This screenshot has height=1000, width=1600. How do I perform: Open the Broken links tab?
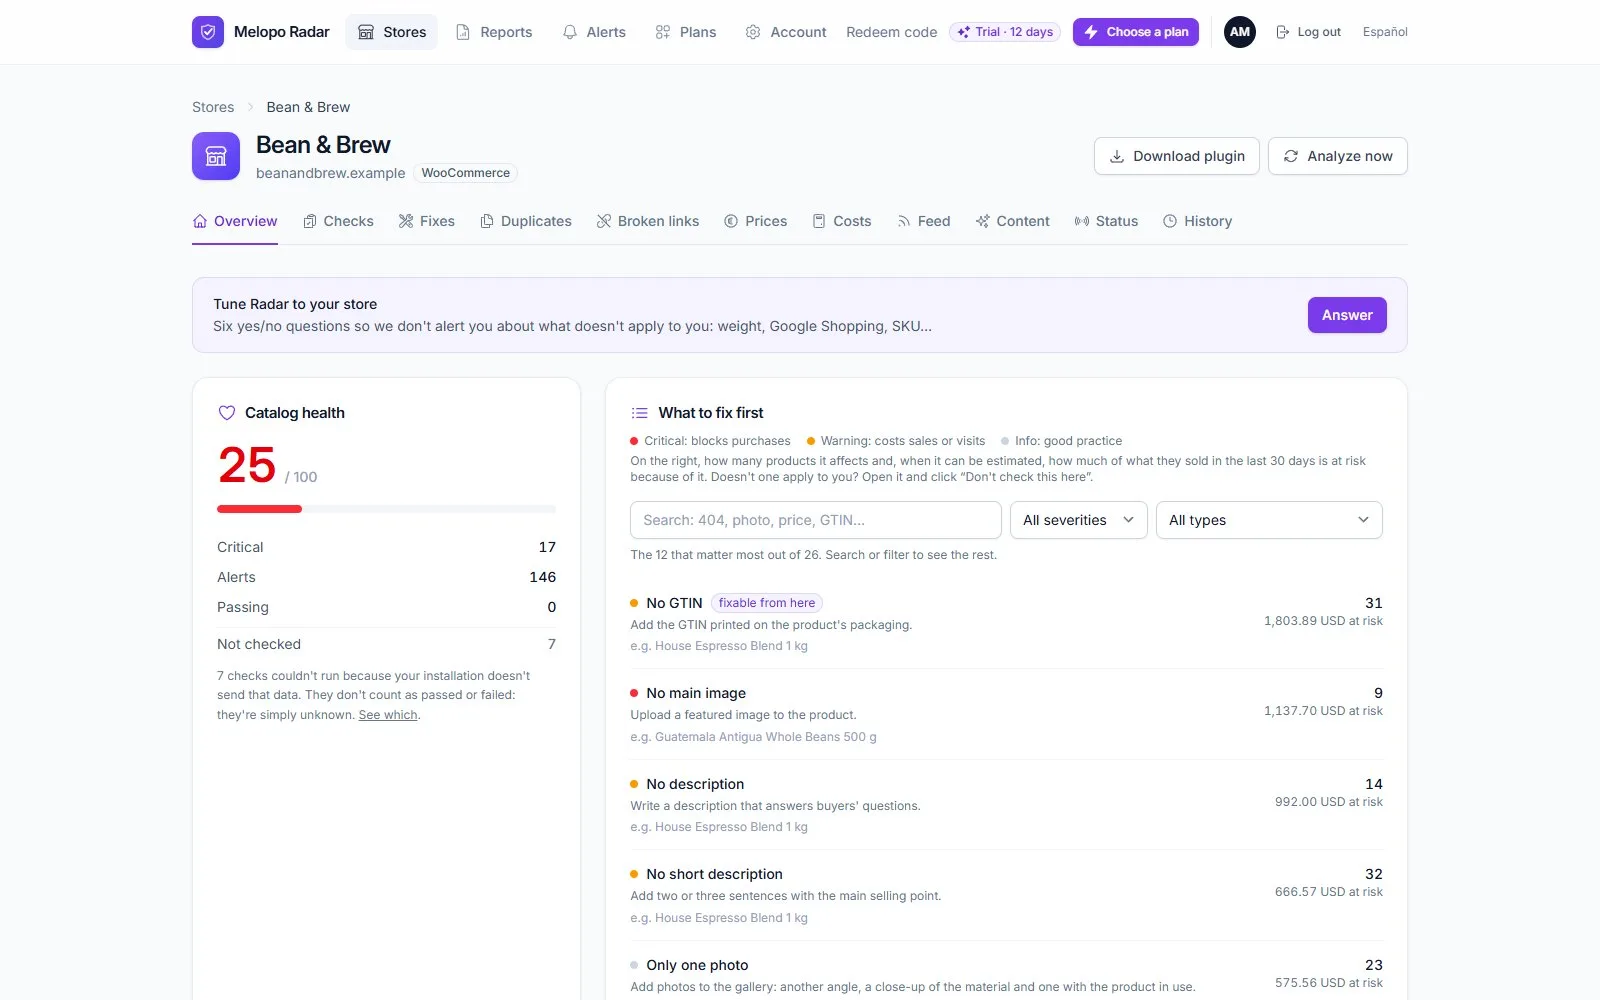coord(648,221)
